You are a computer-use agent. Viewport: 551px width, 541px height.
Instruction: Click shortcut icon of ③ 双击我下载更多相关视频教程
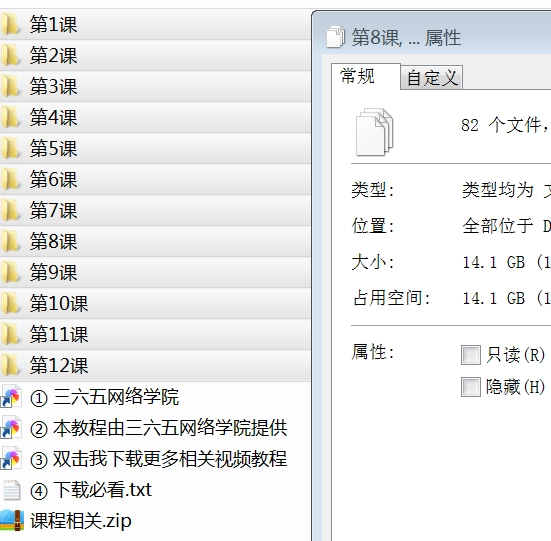(11, 459)
